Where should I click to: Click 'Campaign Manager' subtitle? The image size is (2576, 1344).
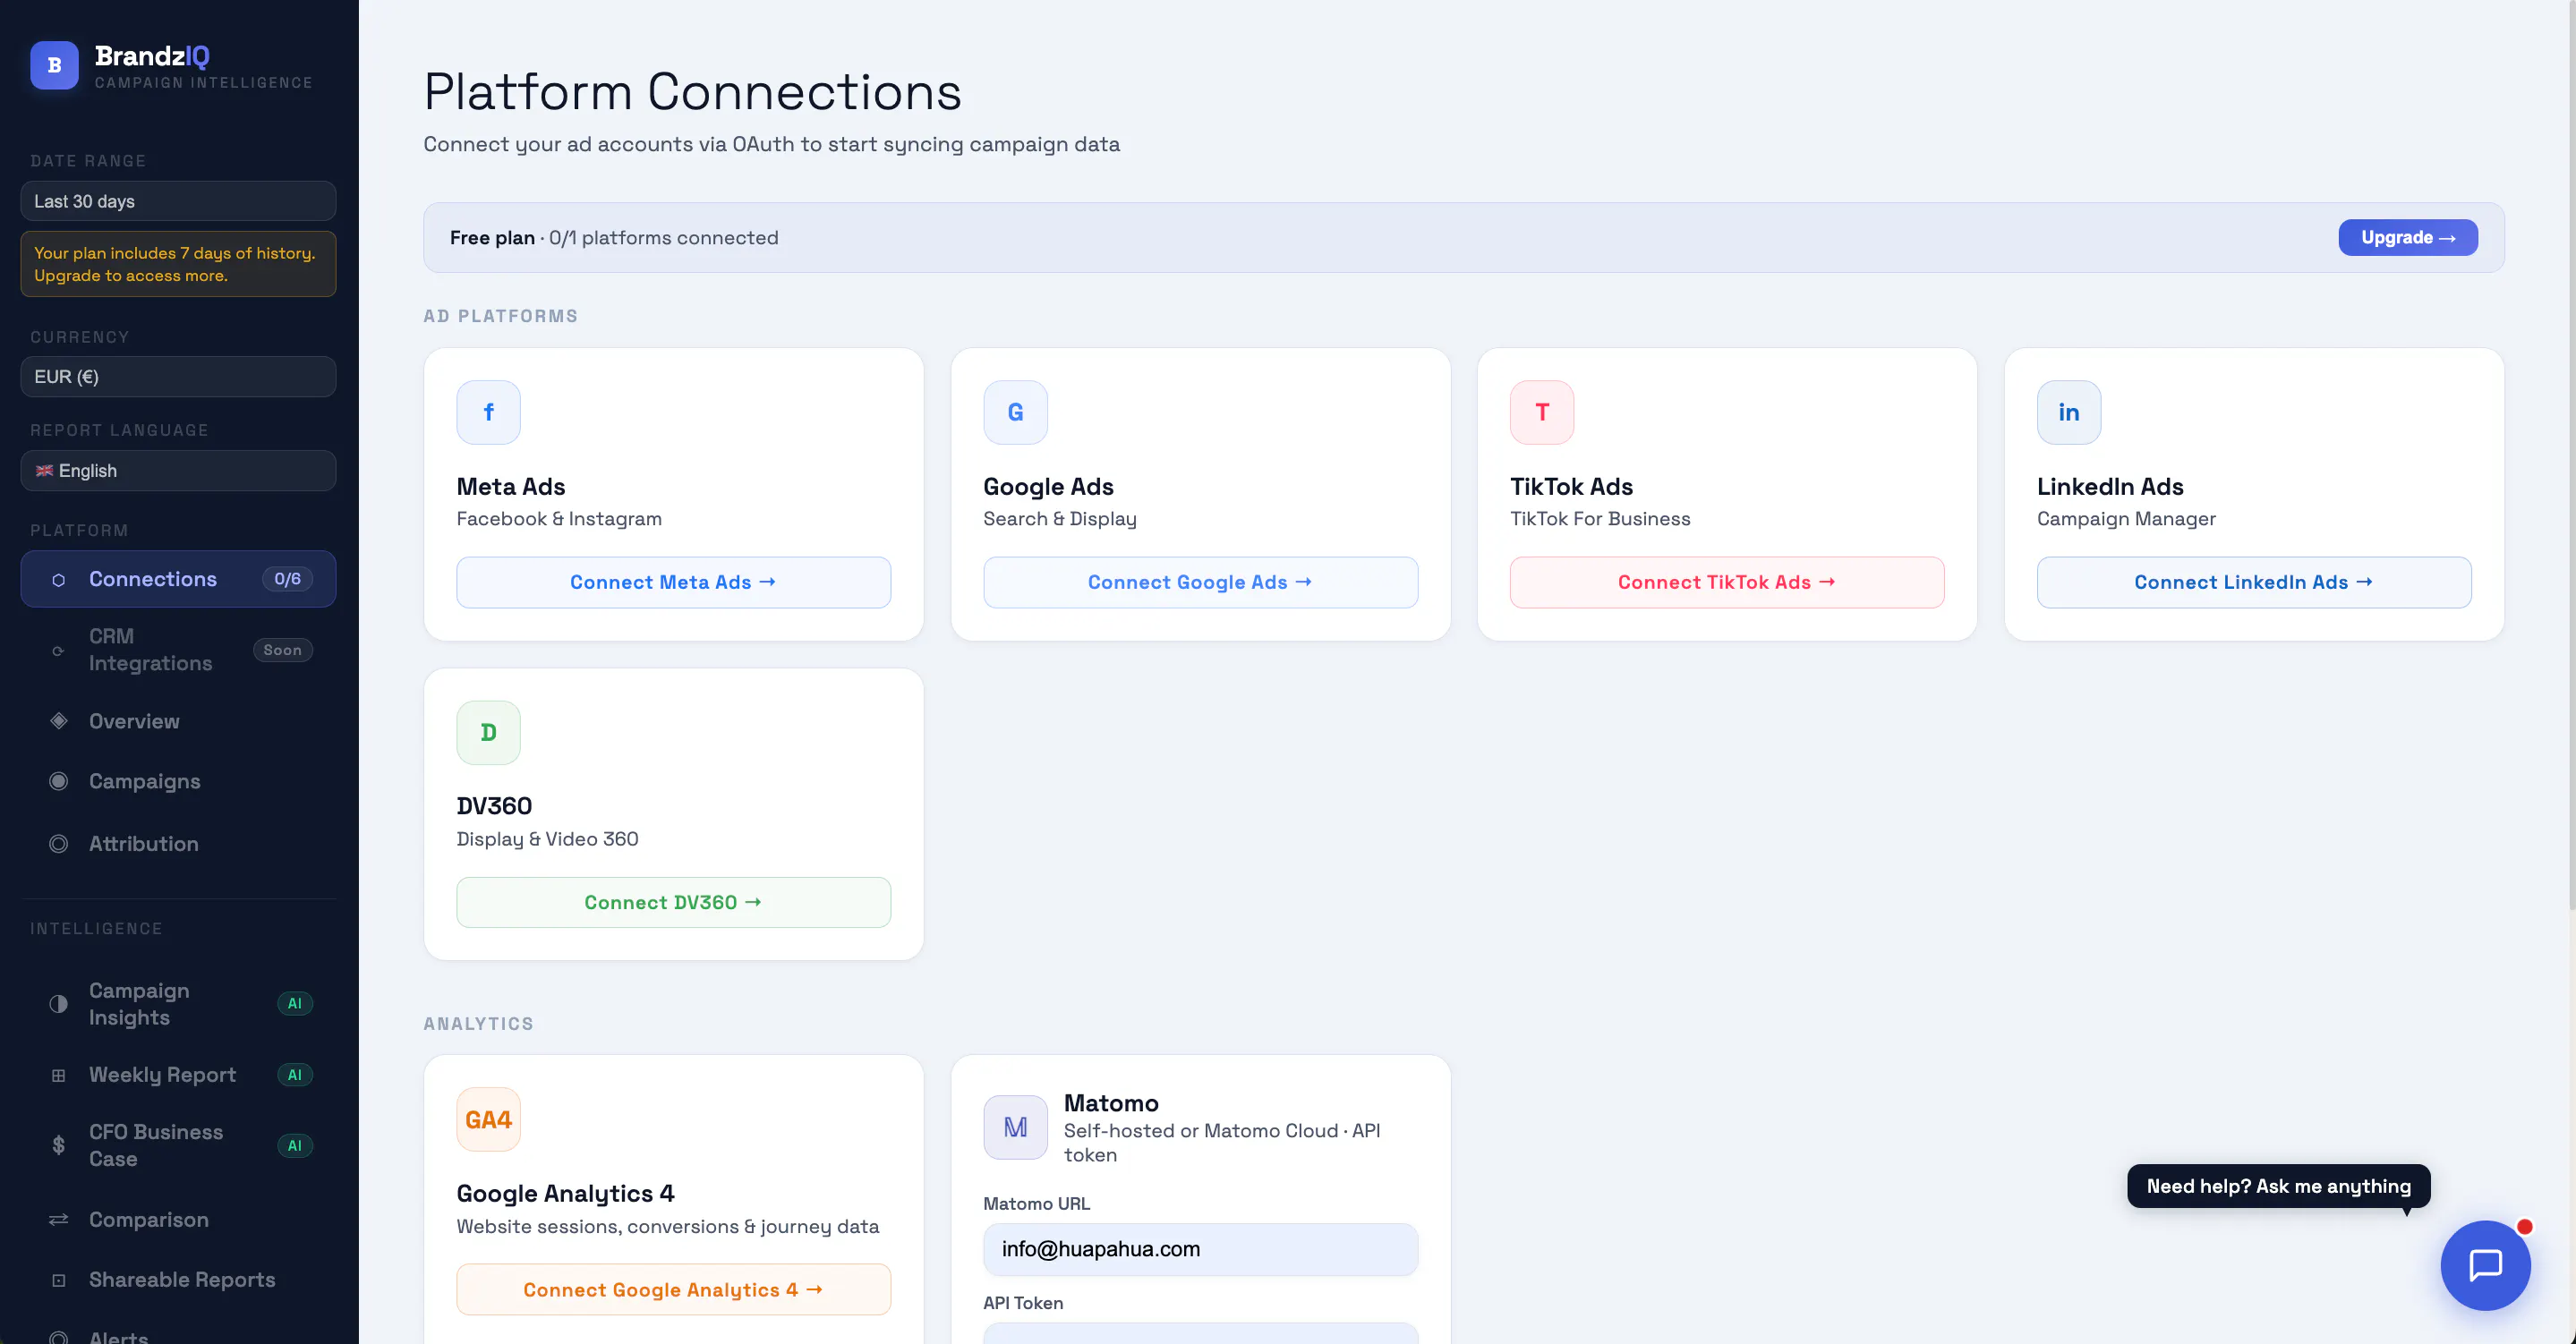pos(2126,519)
